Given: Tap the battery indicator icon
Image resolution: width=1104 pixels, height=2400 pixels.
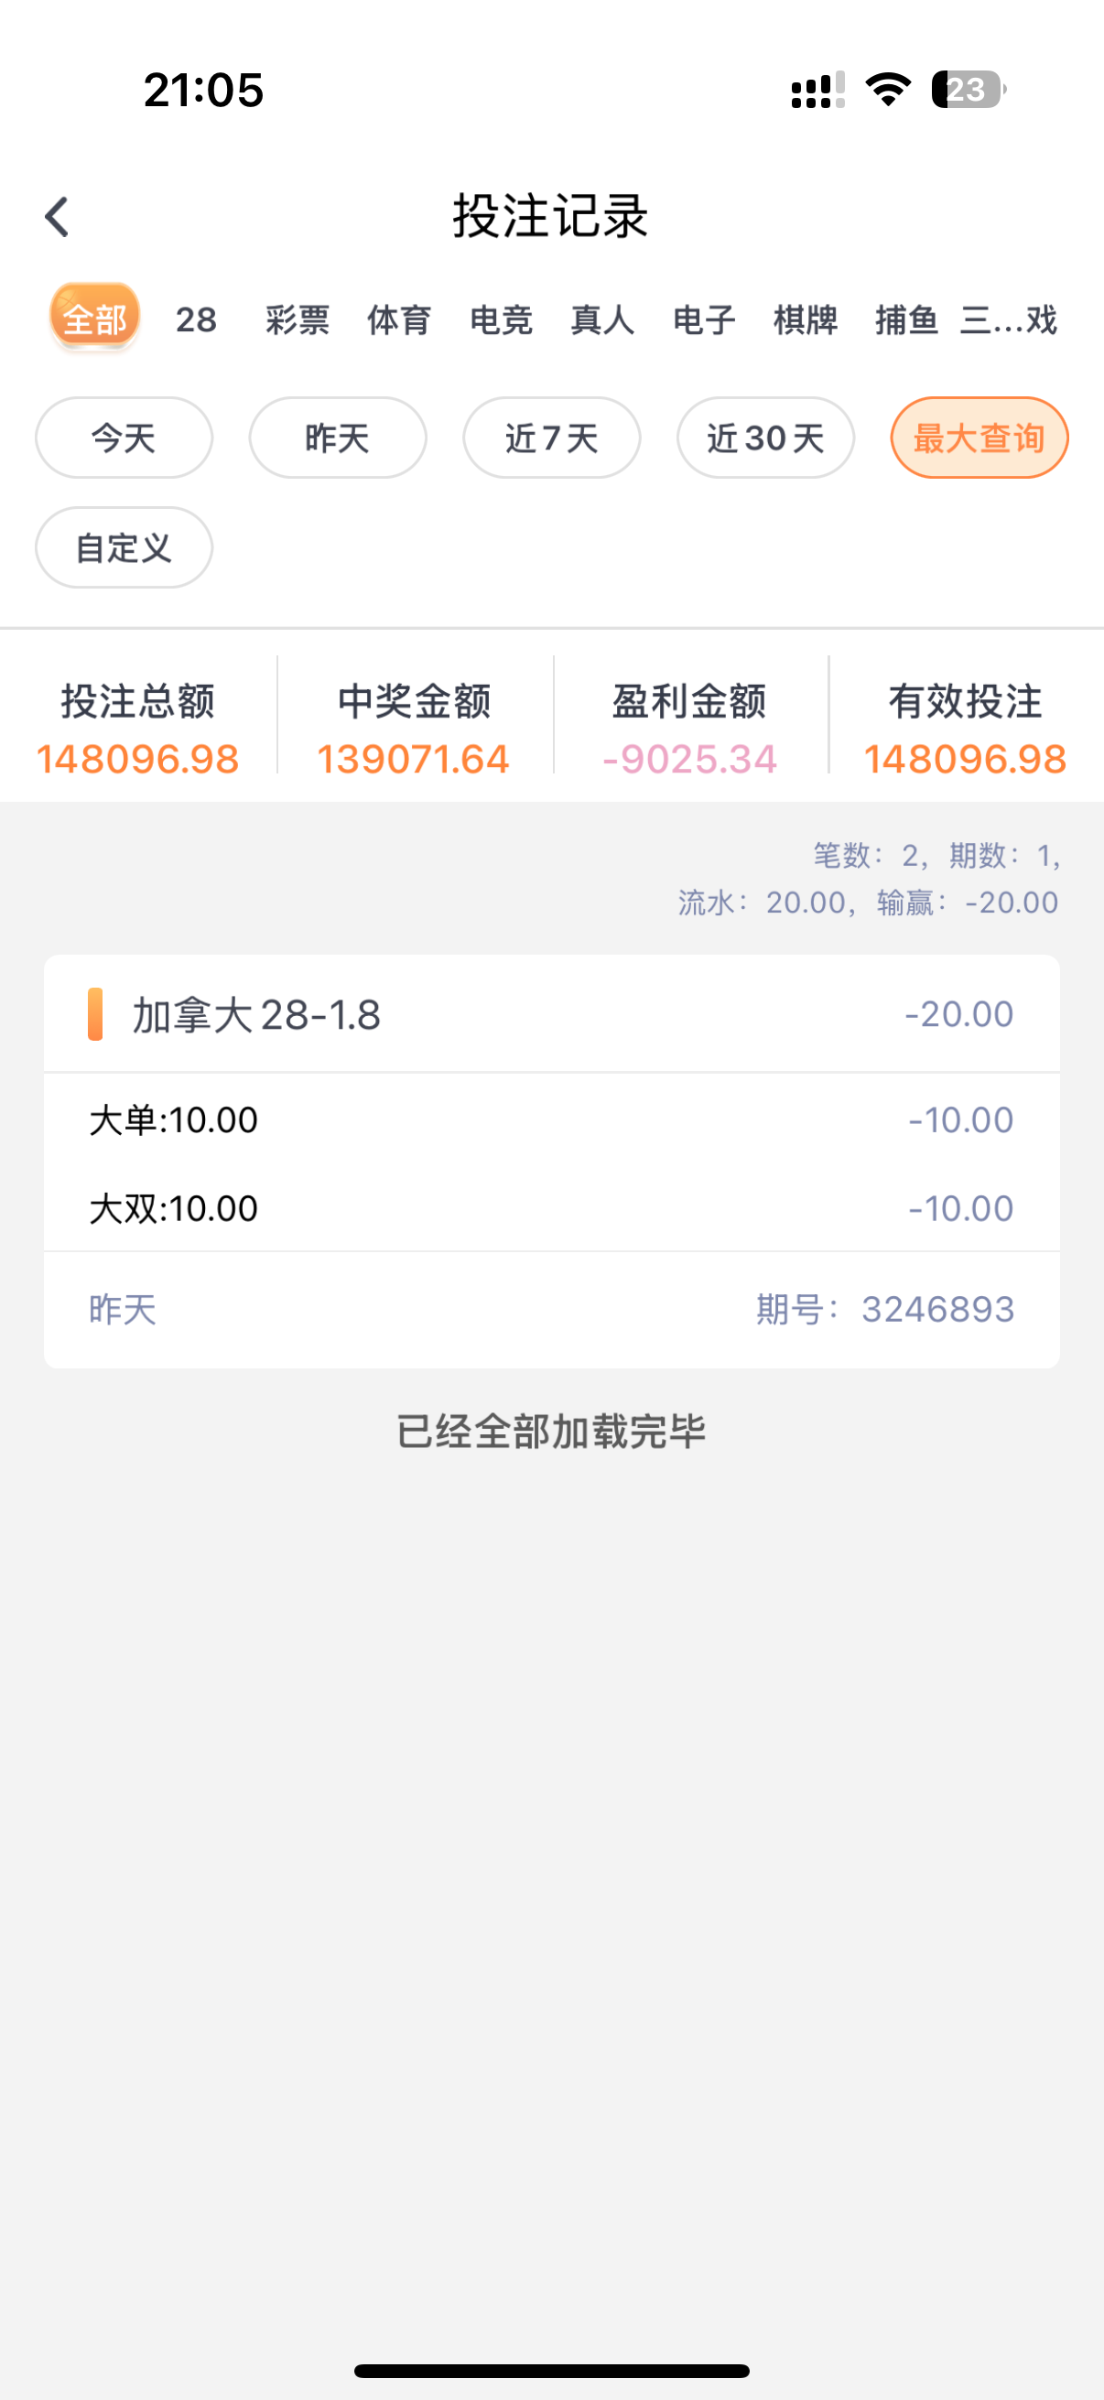Looking at the screenshot, I should (967, 90).
